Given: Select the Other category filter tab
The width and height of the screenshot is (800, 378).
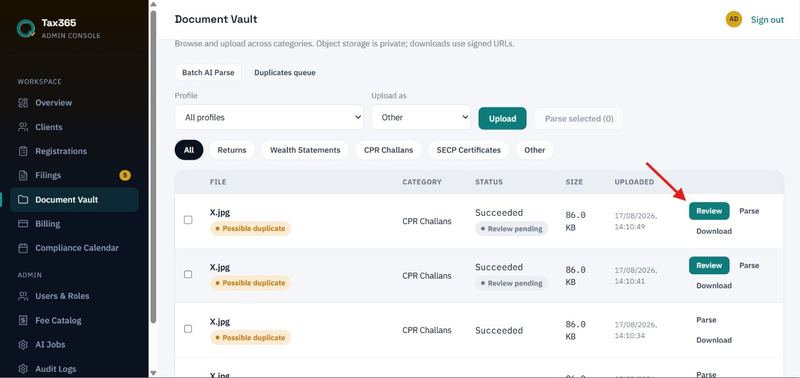Looking at the screenshot, I should [x=535, y=150].
